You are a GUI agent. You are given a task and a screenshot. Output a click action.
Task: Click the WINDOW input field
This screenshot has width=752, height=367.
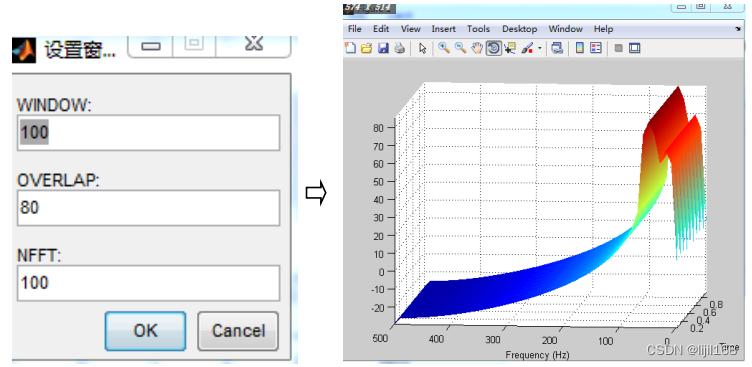pyautogui.click(x=148, y=132)
